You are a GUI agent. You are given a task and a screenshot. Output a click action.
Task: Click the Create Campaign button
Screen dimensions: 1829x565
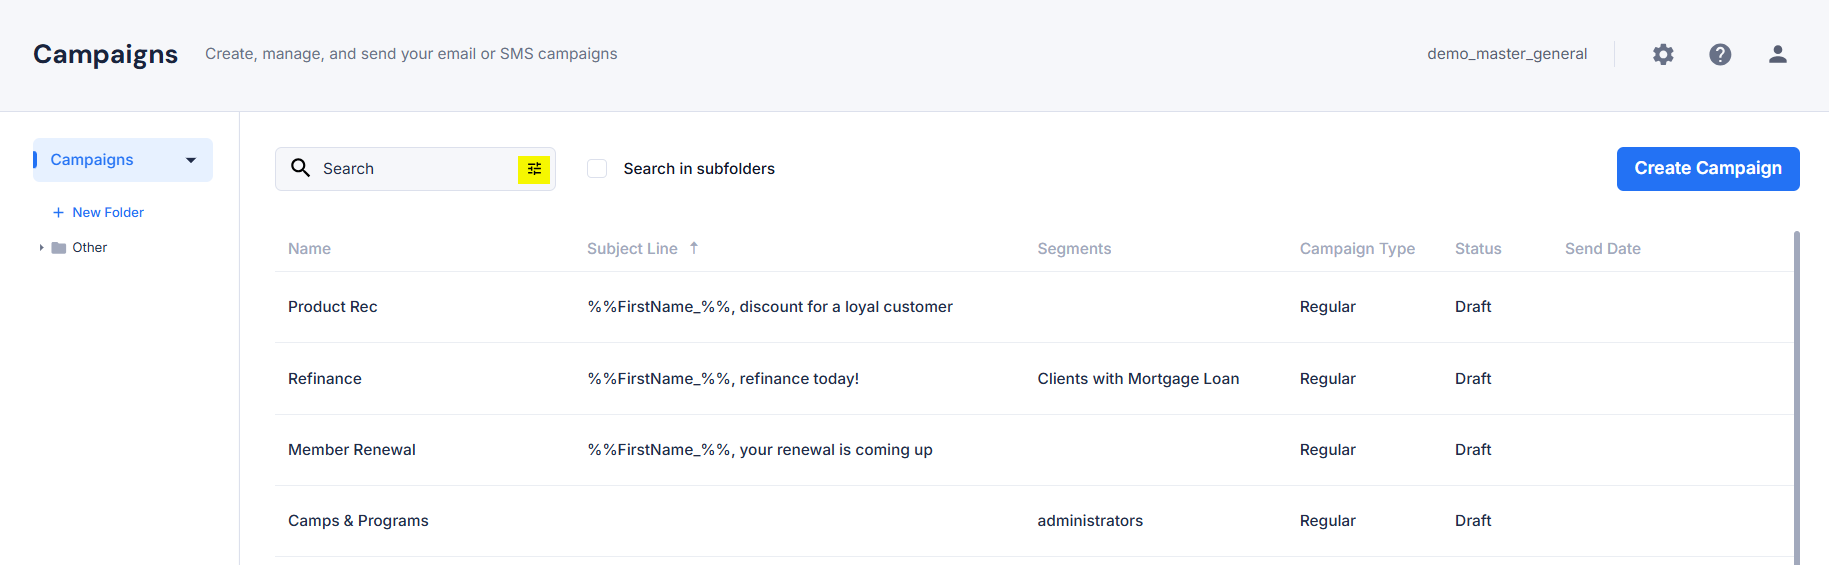point(1708,169)
